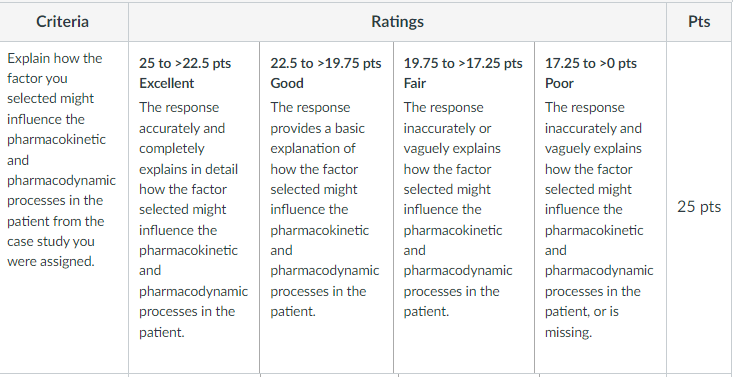Select the Good rating title
This screenshot has width=734, height=377.
287,83
